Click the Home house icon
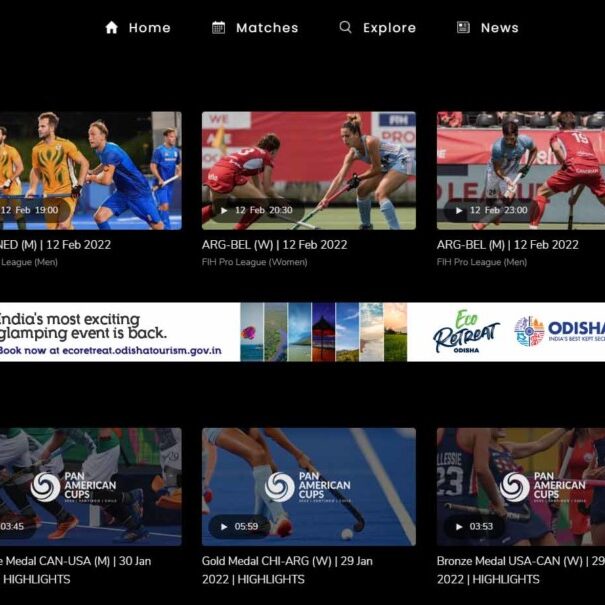Screen dimensions: 605x605 pyautogui.click(x=112, y=27)
